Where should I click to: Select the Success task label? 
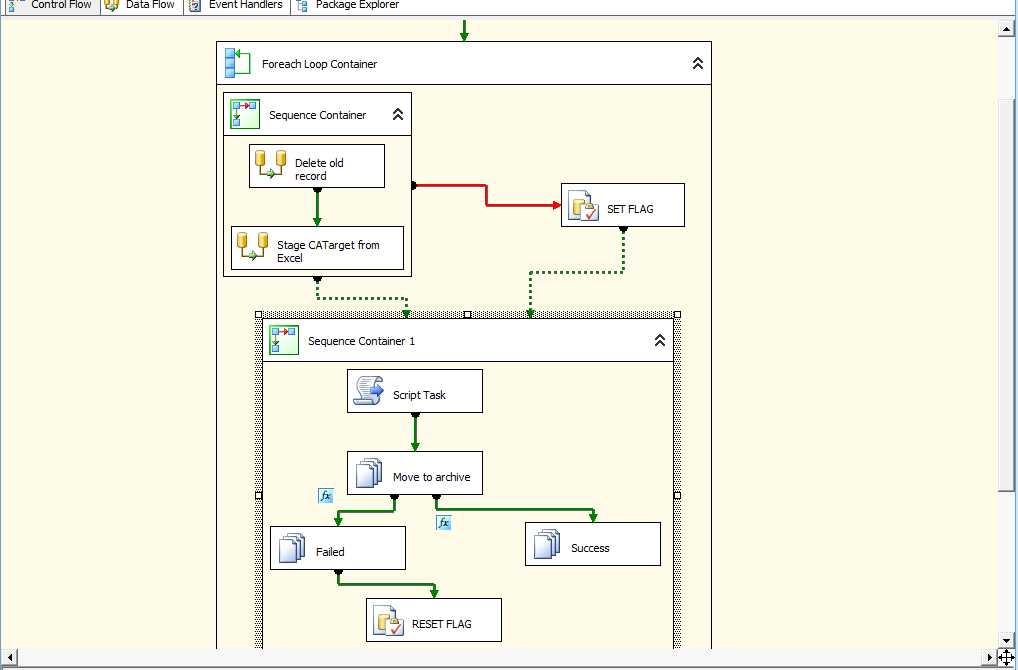coord(590,548)
